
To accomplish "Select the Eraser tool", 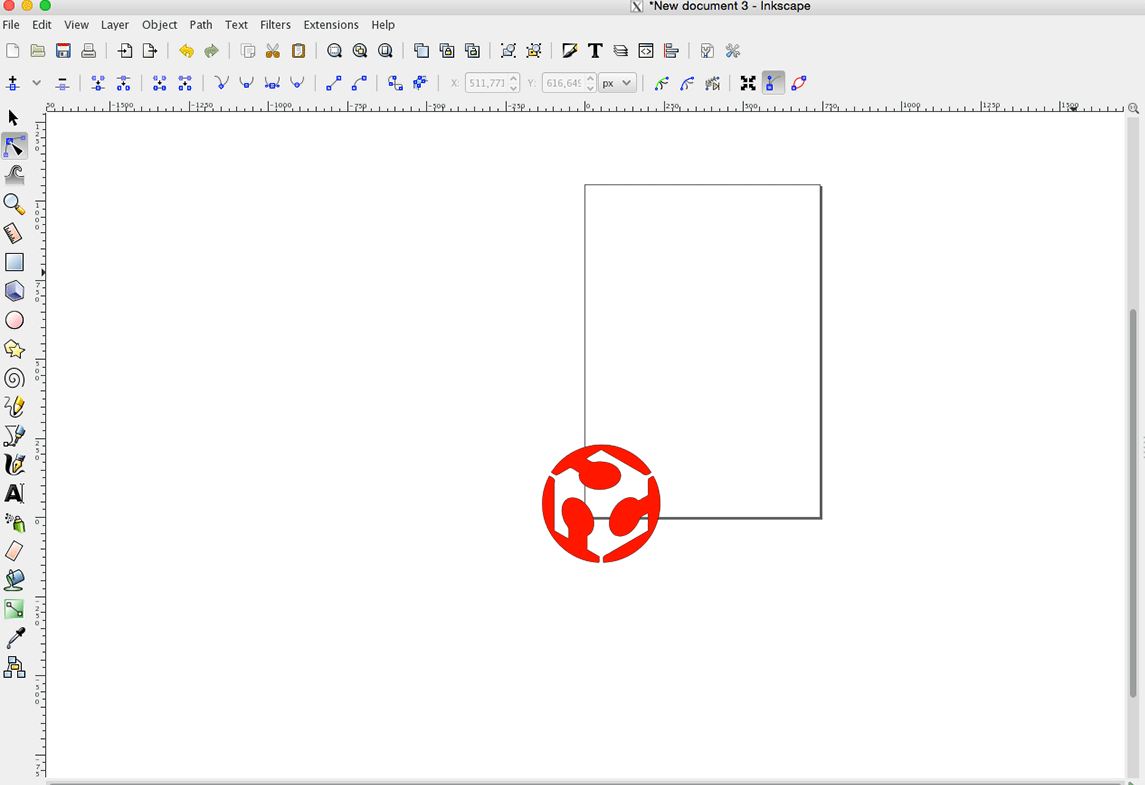I will click(14, 551).
